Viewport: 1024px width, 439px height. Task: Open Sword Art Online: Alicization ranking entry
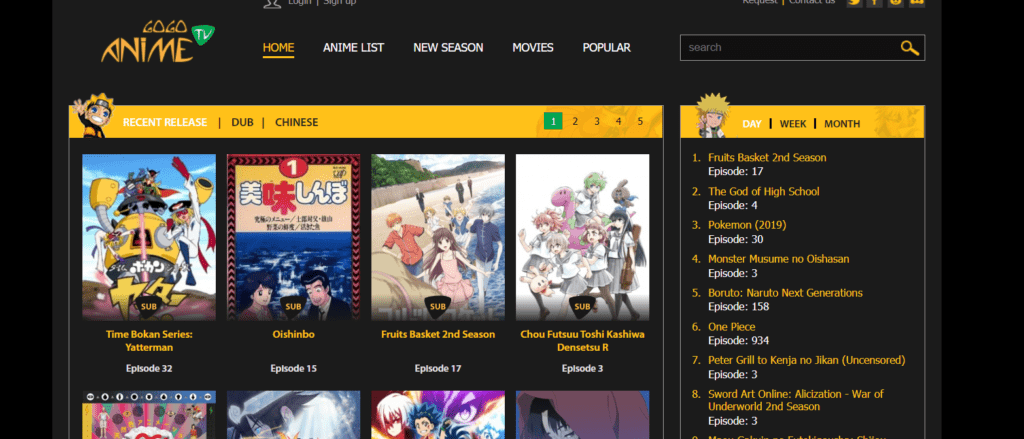pos(795,400)
